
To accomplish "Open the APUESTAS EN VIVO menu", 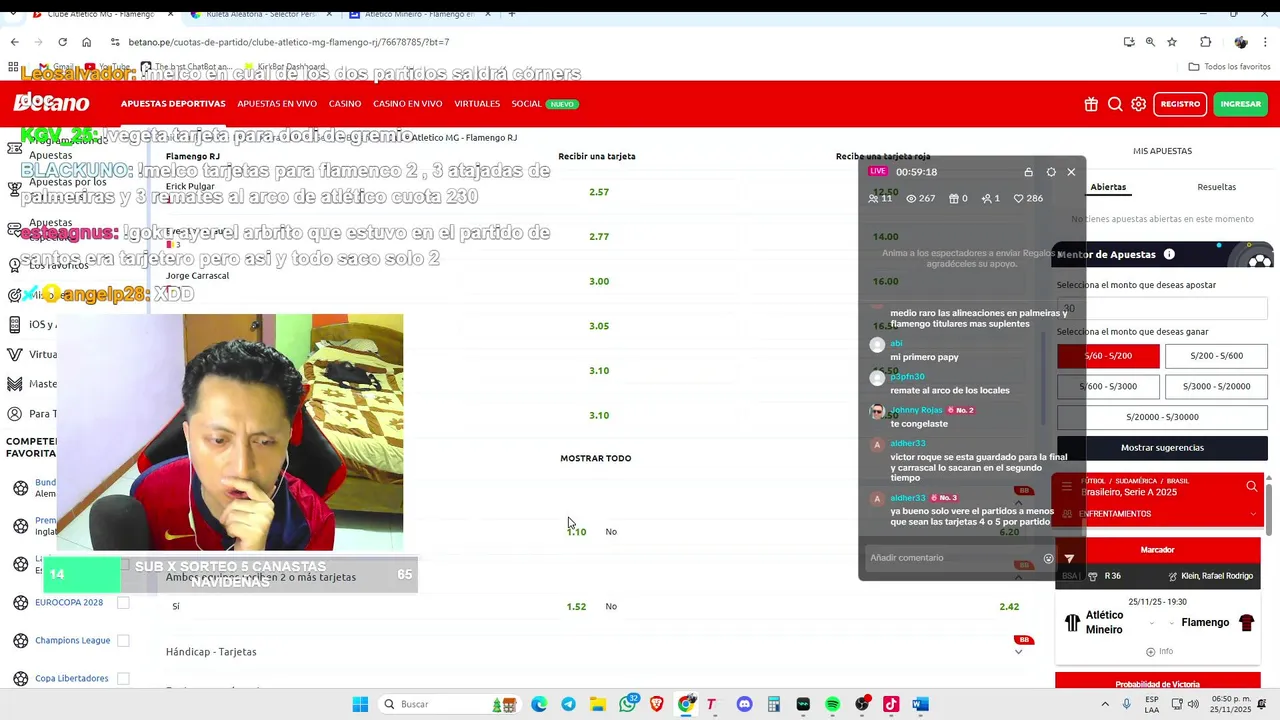I will pos(277,104).
